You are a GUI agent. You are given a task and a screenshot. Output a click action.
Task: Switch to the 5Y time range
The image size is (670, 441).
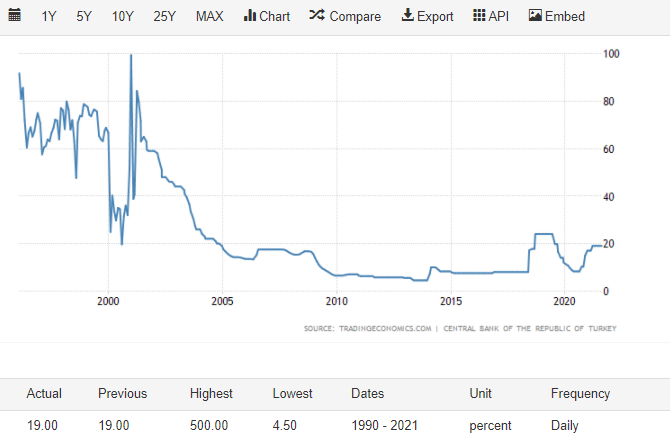coord(85,16)
